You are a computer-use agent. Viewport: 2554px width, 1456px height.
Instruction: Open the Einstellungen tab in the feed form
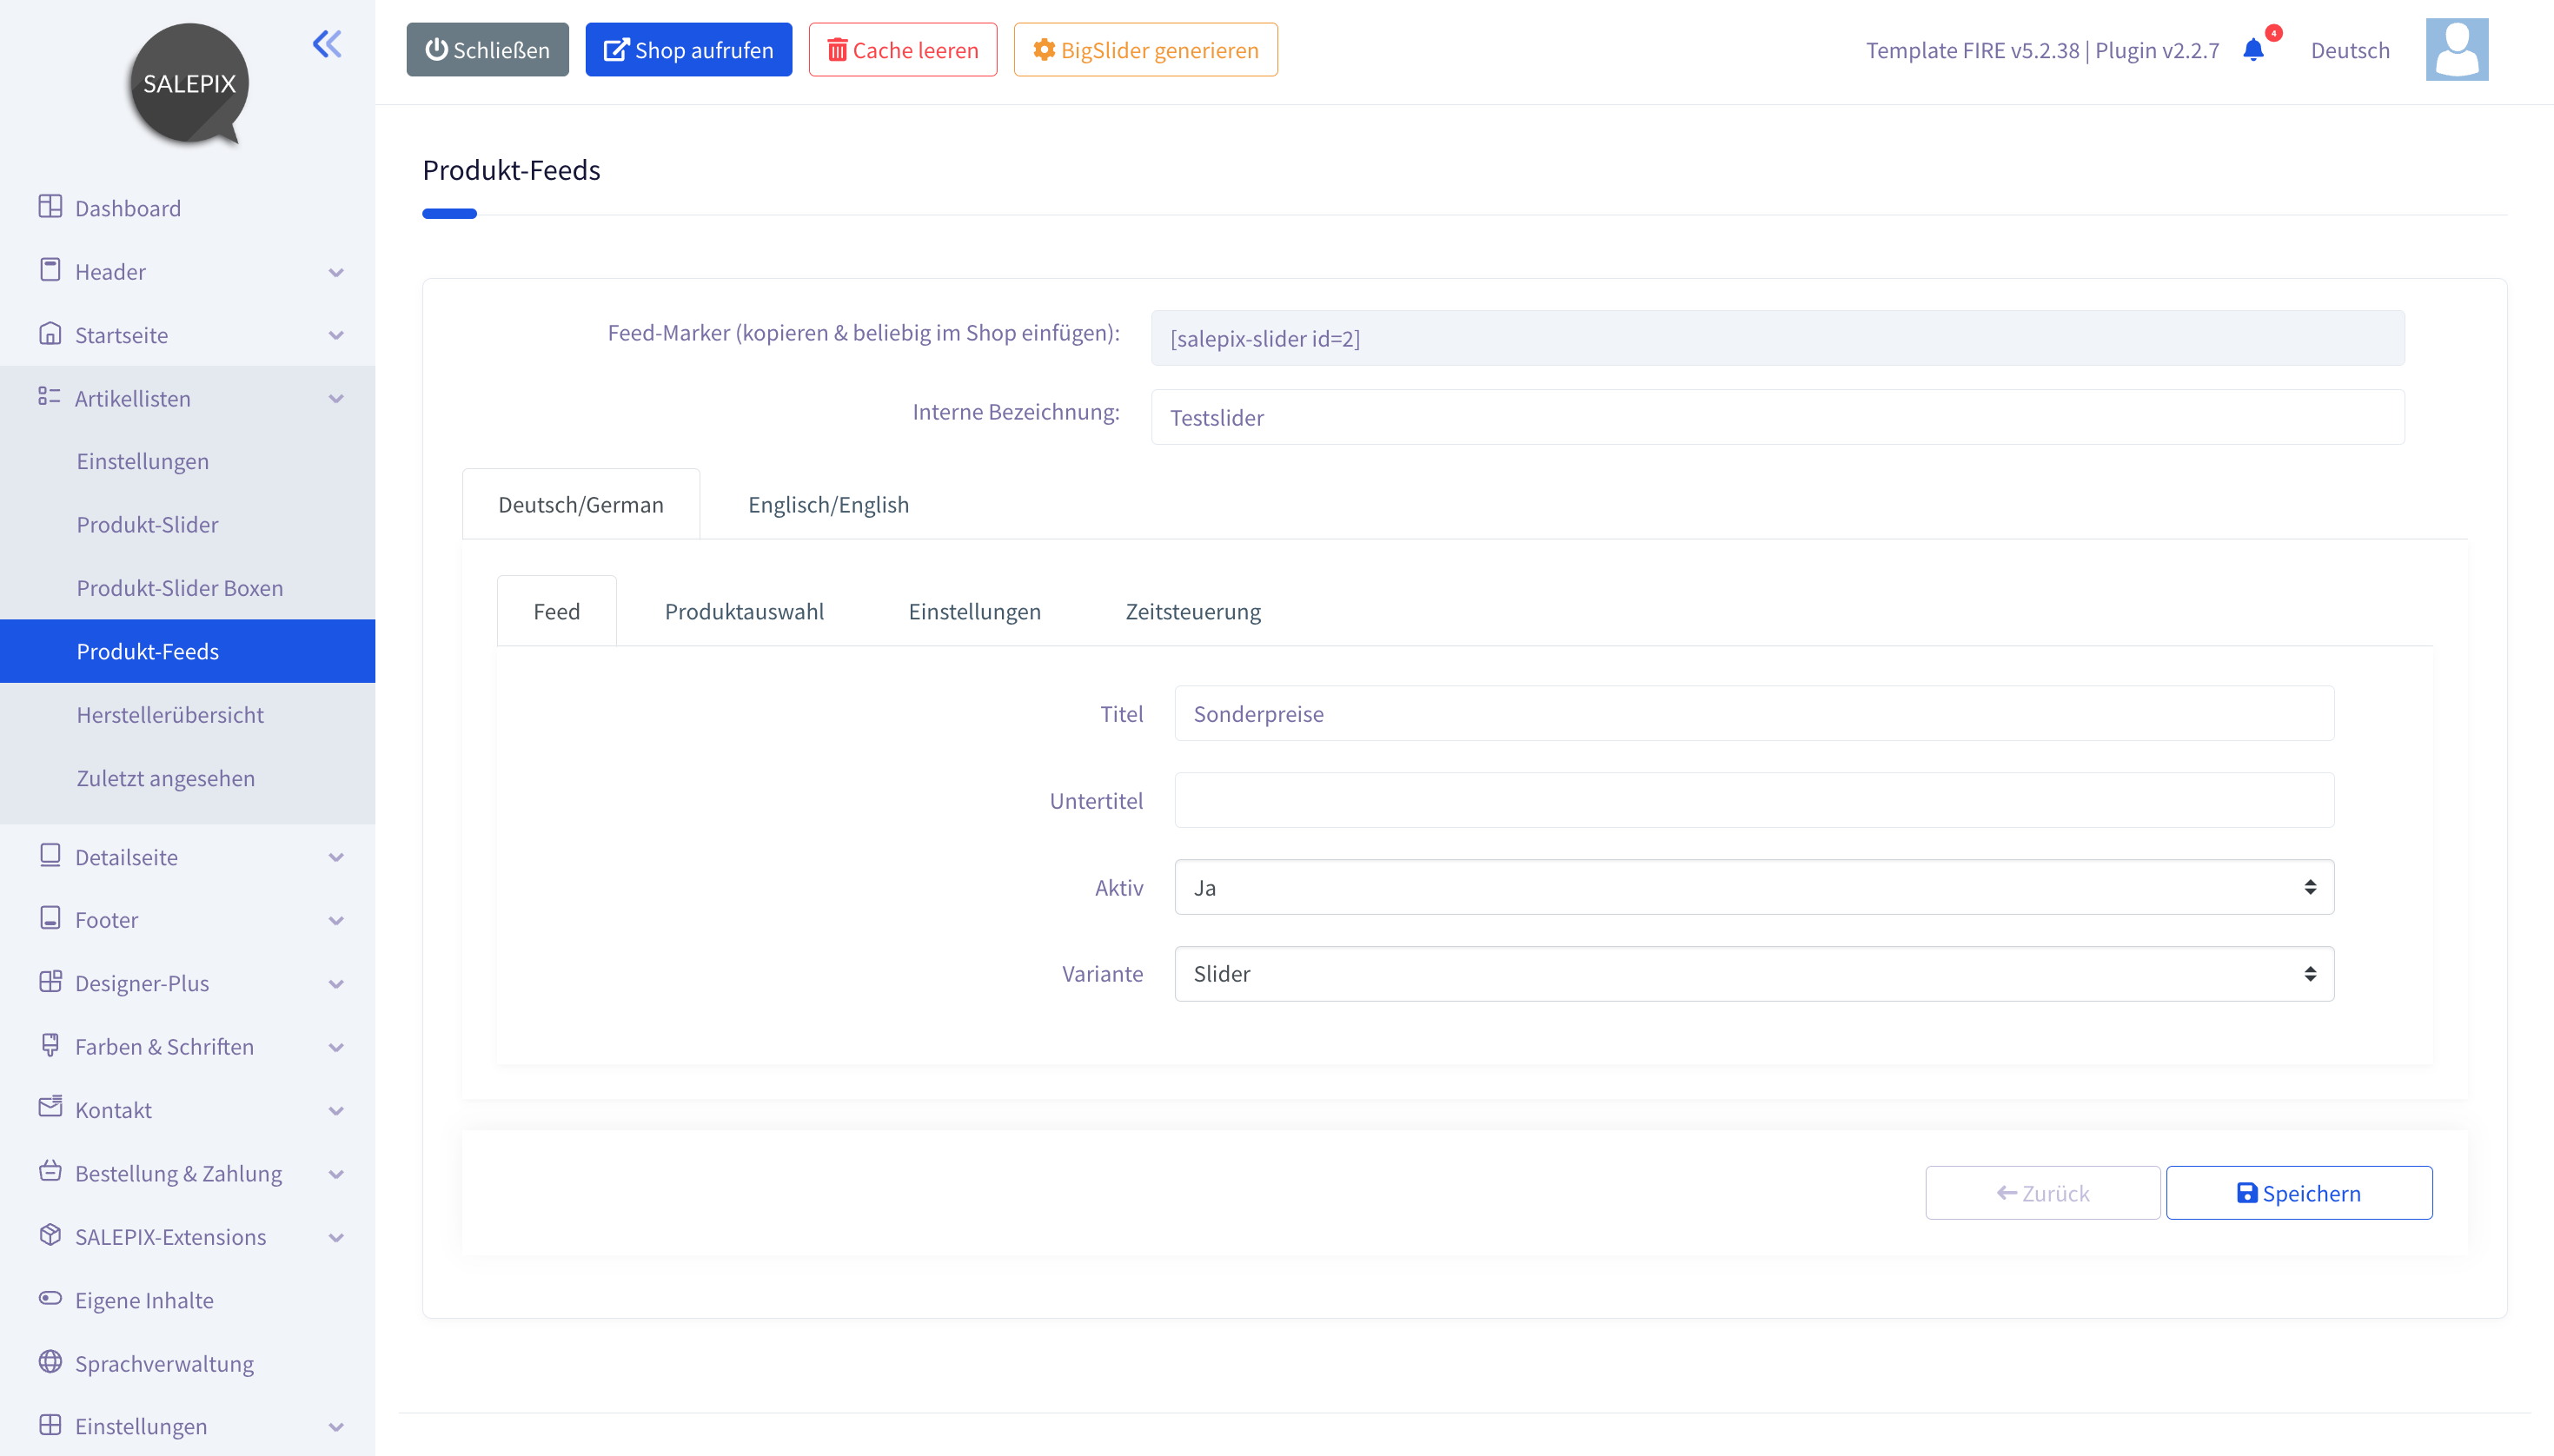[x=974, y=611]
